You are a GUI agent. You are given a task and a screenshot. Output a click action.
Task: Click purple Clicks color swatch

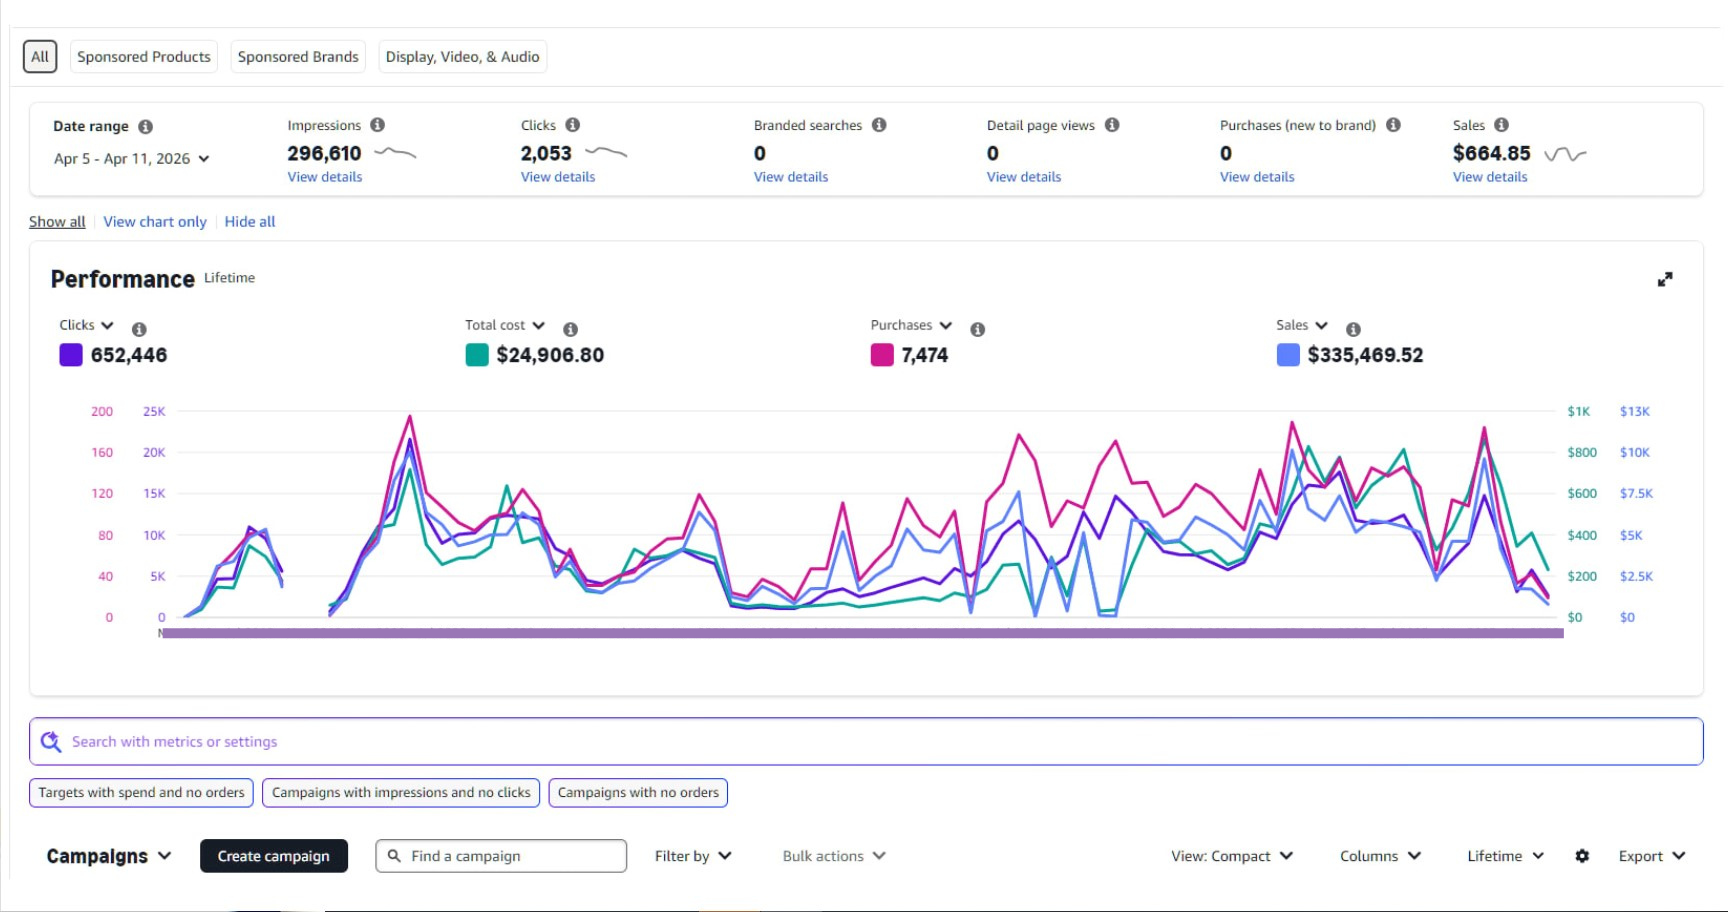[71, 355]
